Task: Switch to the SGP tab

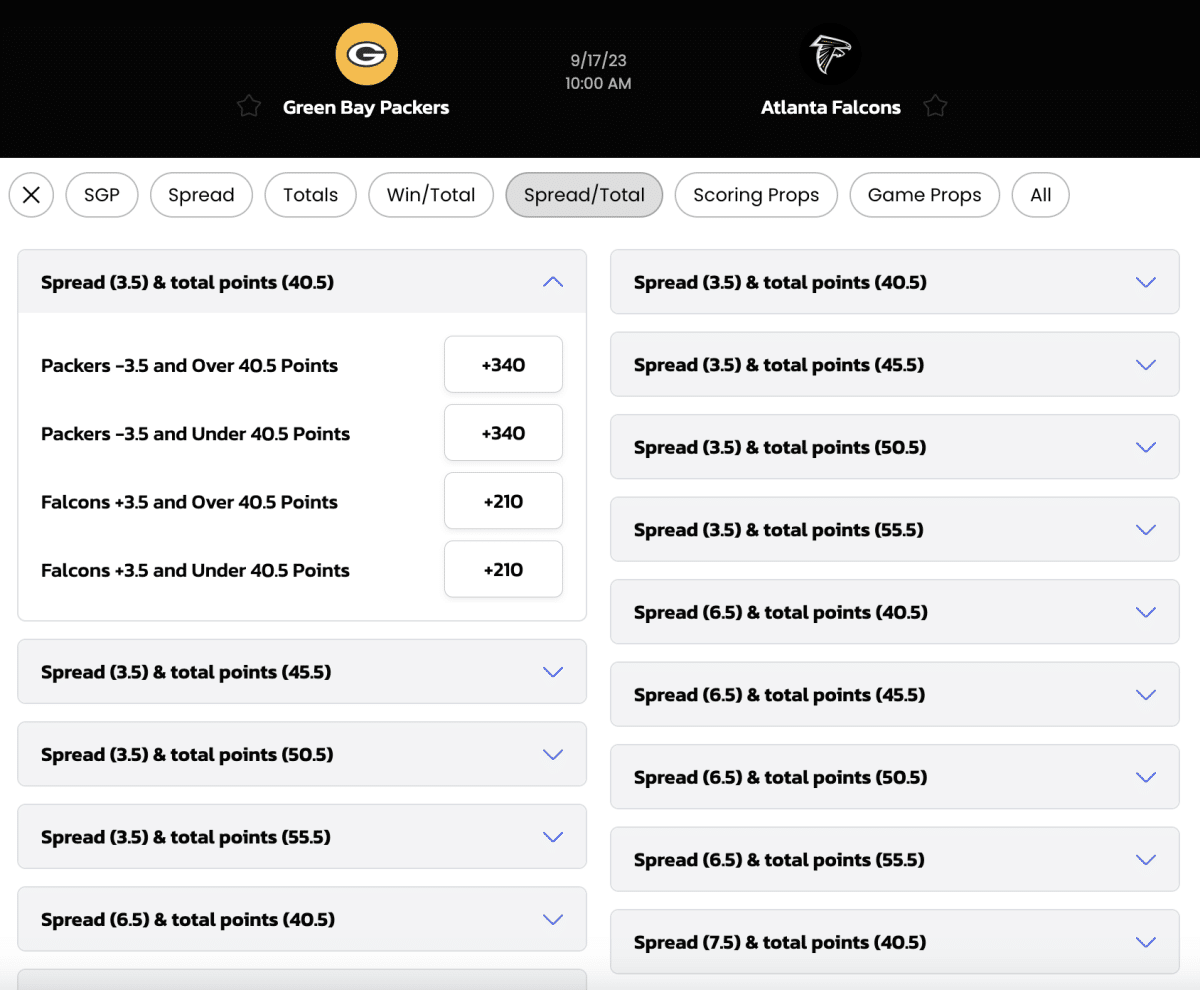Action: 101,195
